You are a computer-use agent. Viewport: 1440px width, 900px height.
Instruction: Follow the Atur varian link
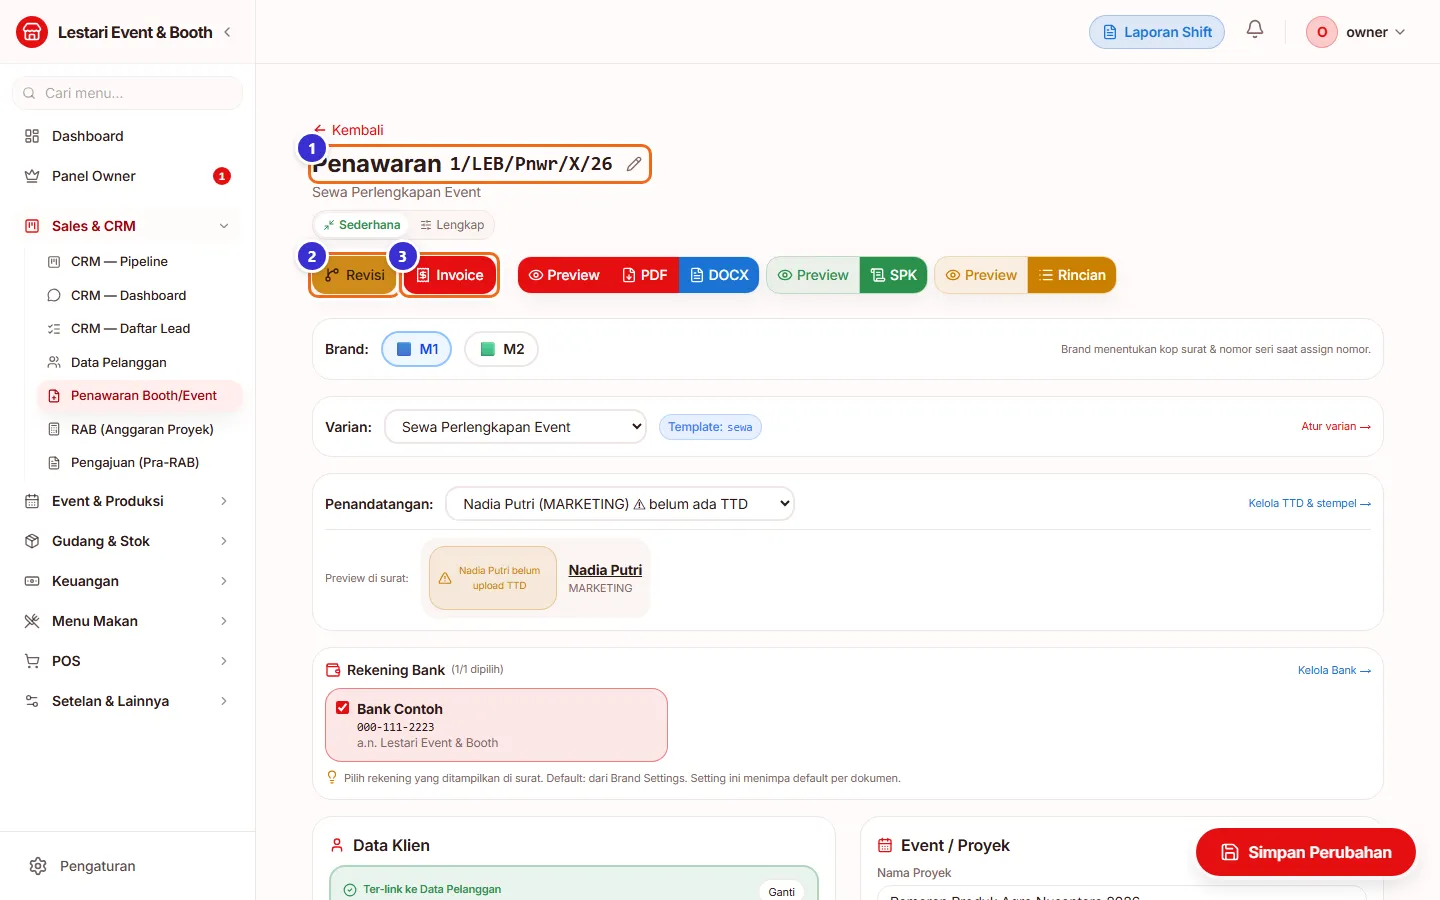pos(1336,426)
